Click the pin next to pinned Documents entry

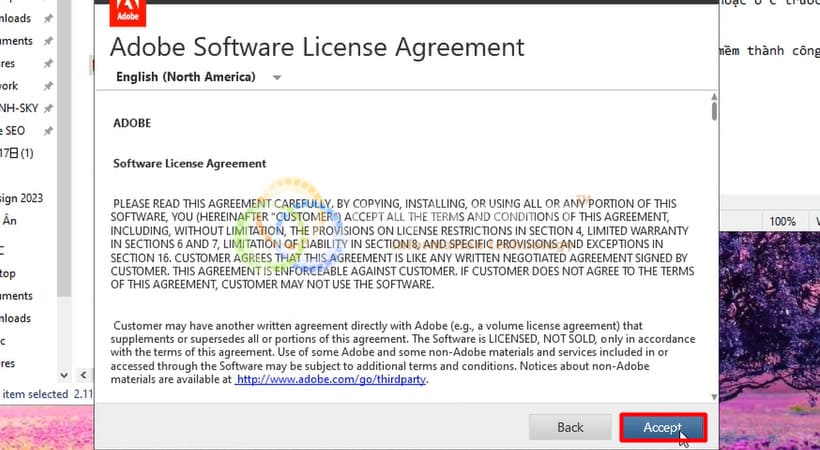[48, 41]
